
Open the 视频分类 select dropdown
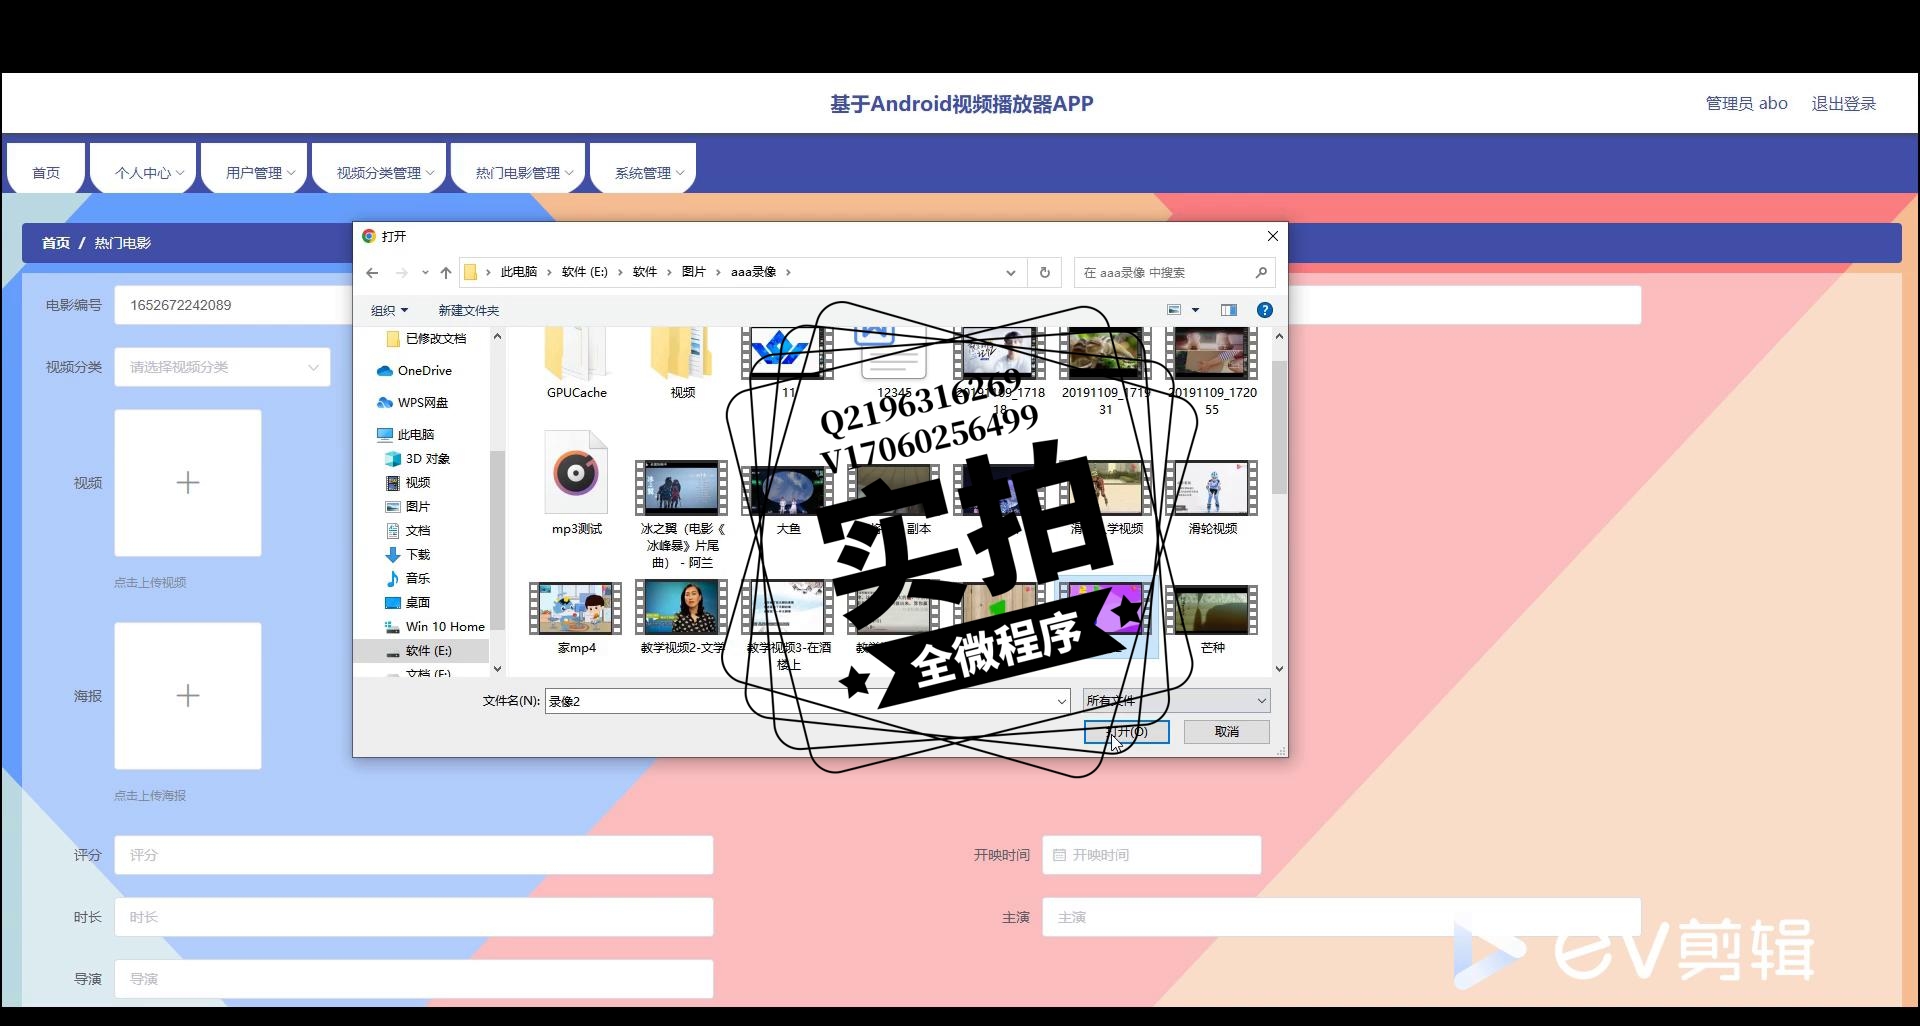222,367
